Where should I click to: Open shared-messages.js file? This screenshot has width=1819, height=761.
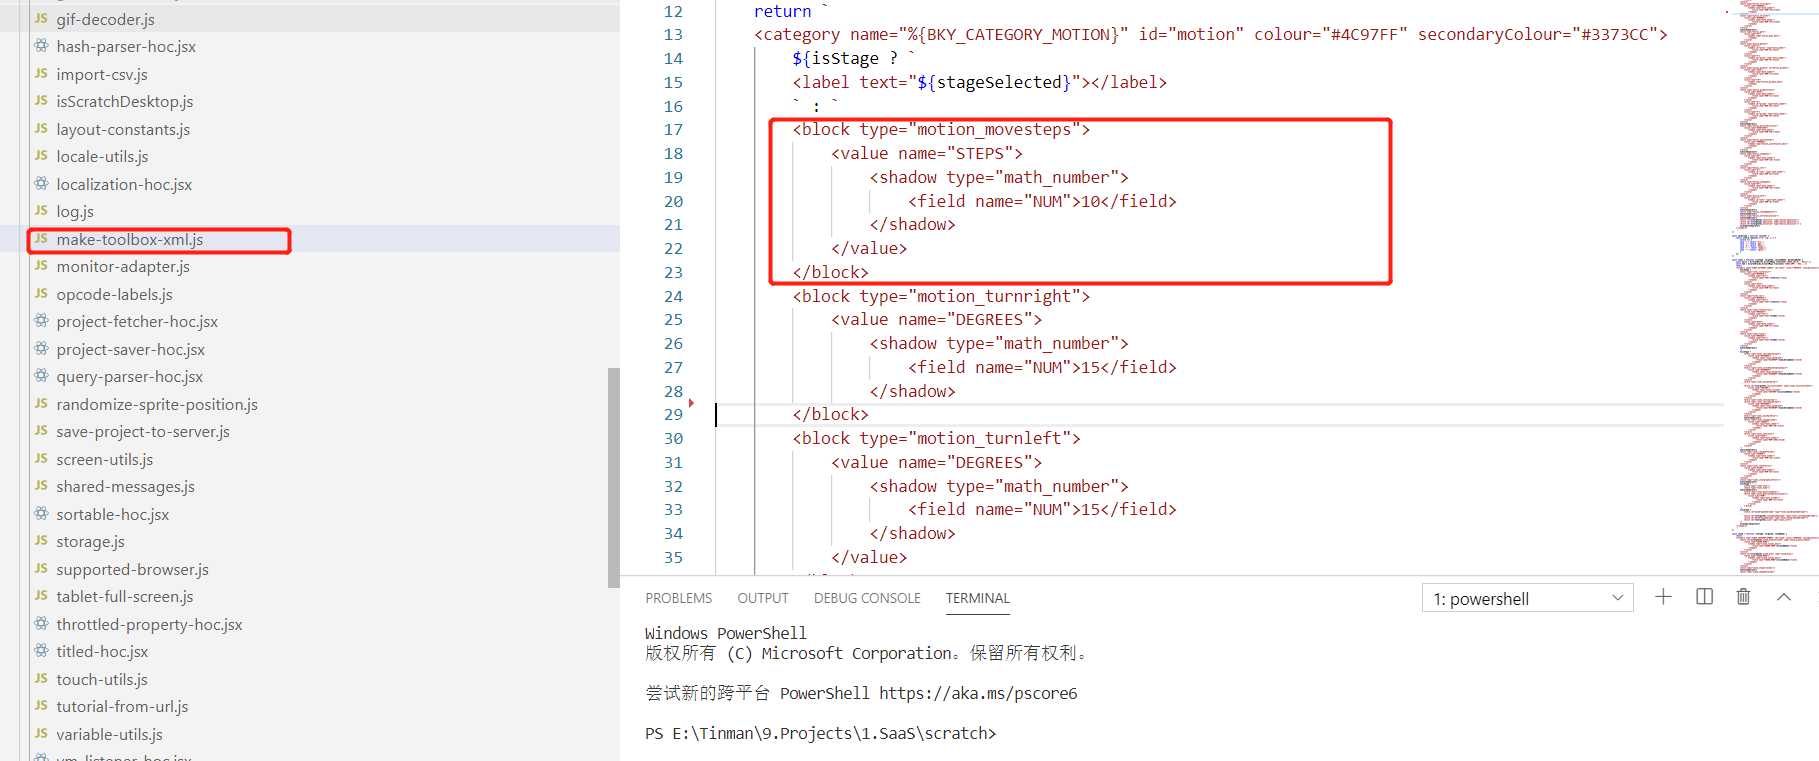[x=125, y=486]
